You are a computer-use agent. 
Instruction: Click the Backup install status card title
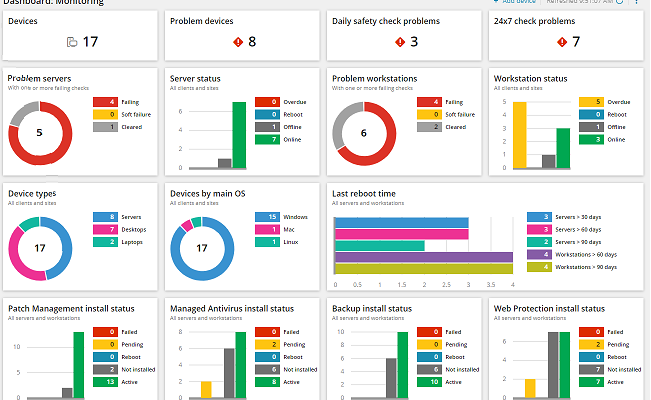pyautogui.click(x=372, y=309)
